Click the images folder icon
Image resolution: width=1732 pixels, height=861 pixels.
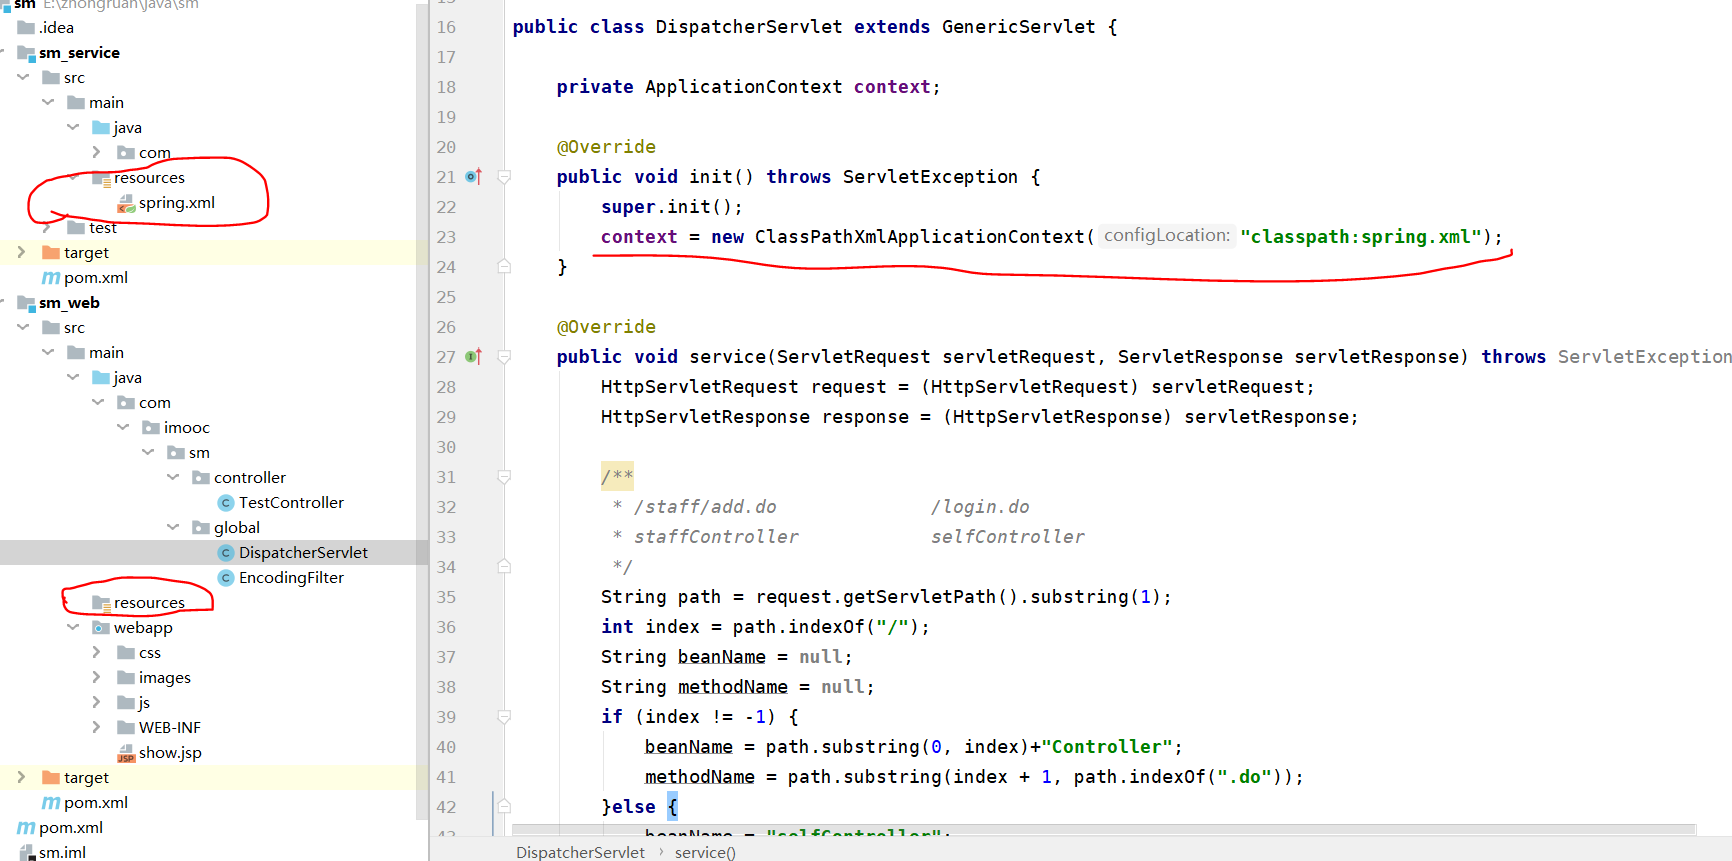pos(126,677)
